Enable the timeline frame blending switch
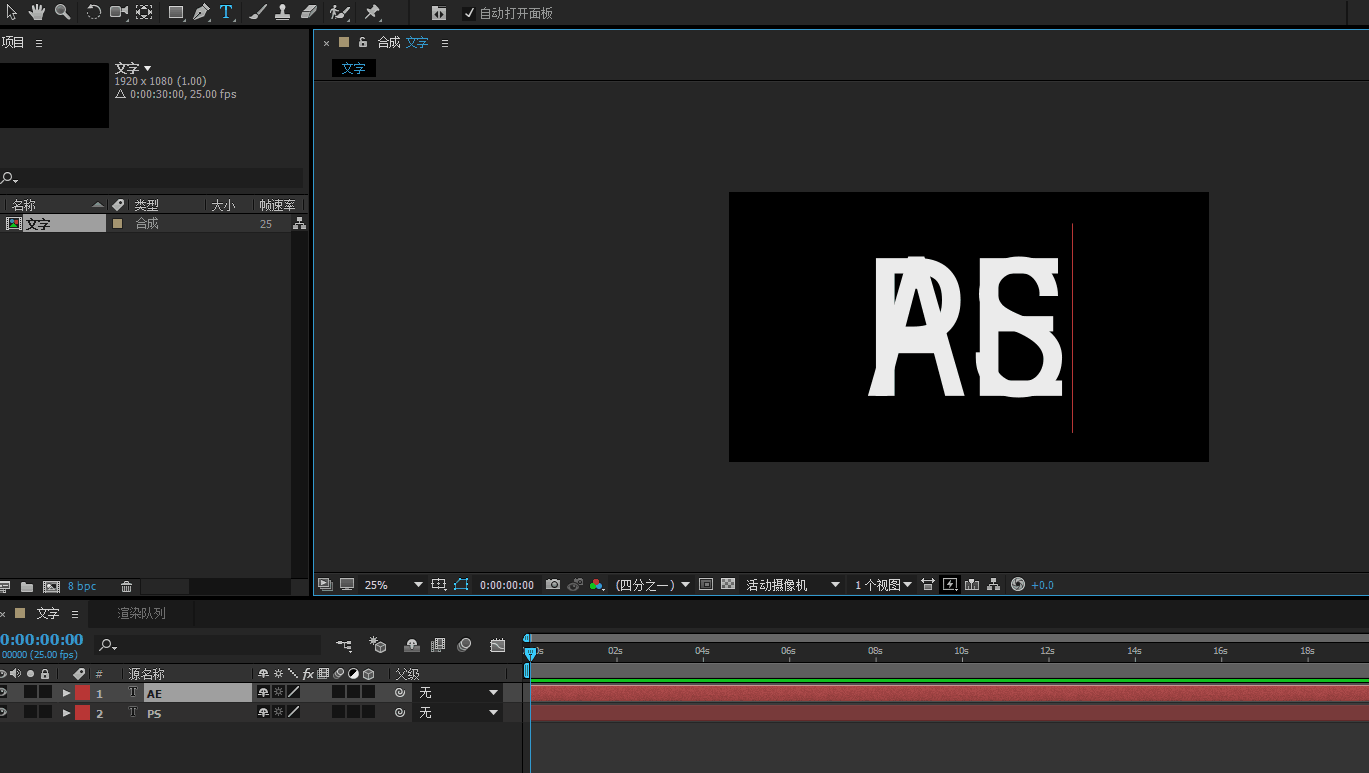Viewport: 1369px width, 773px height. coord(438,645)
